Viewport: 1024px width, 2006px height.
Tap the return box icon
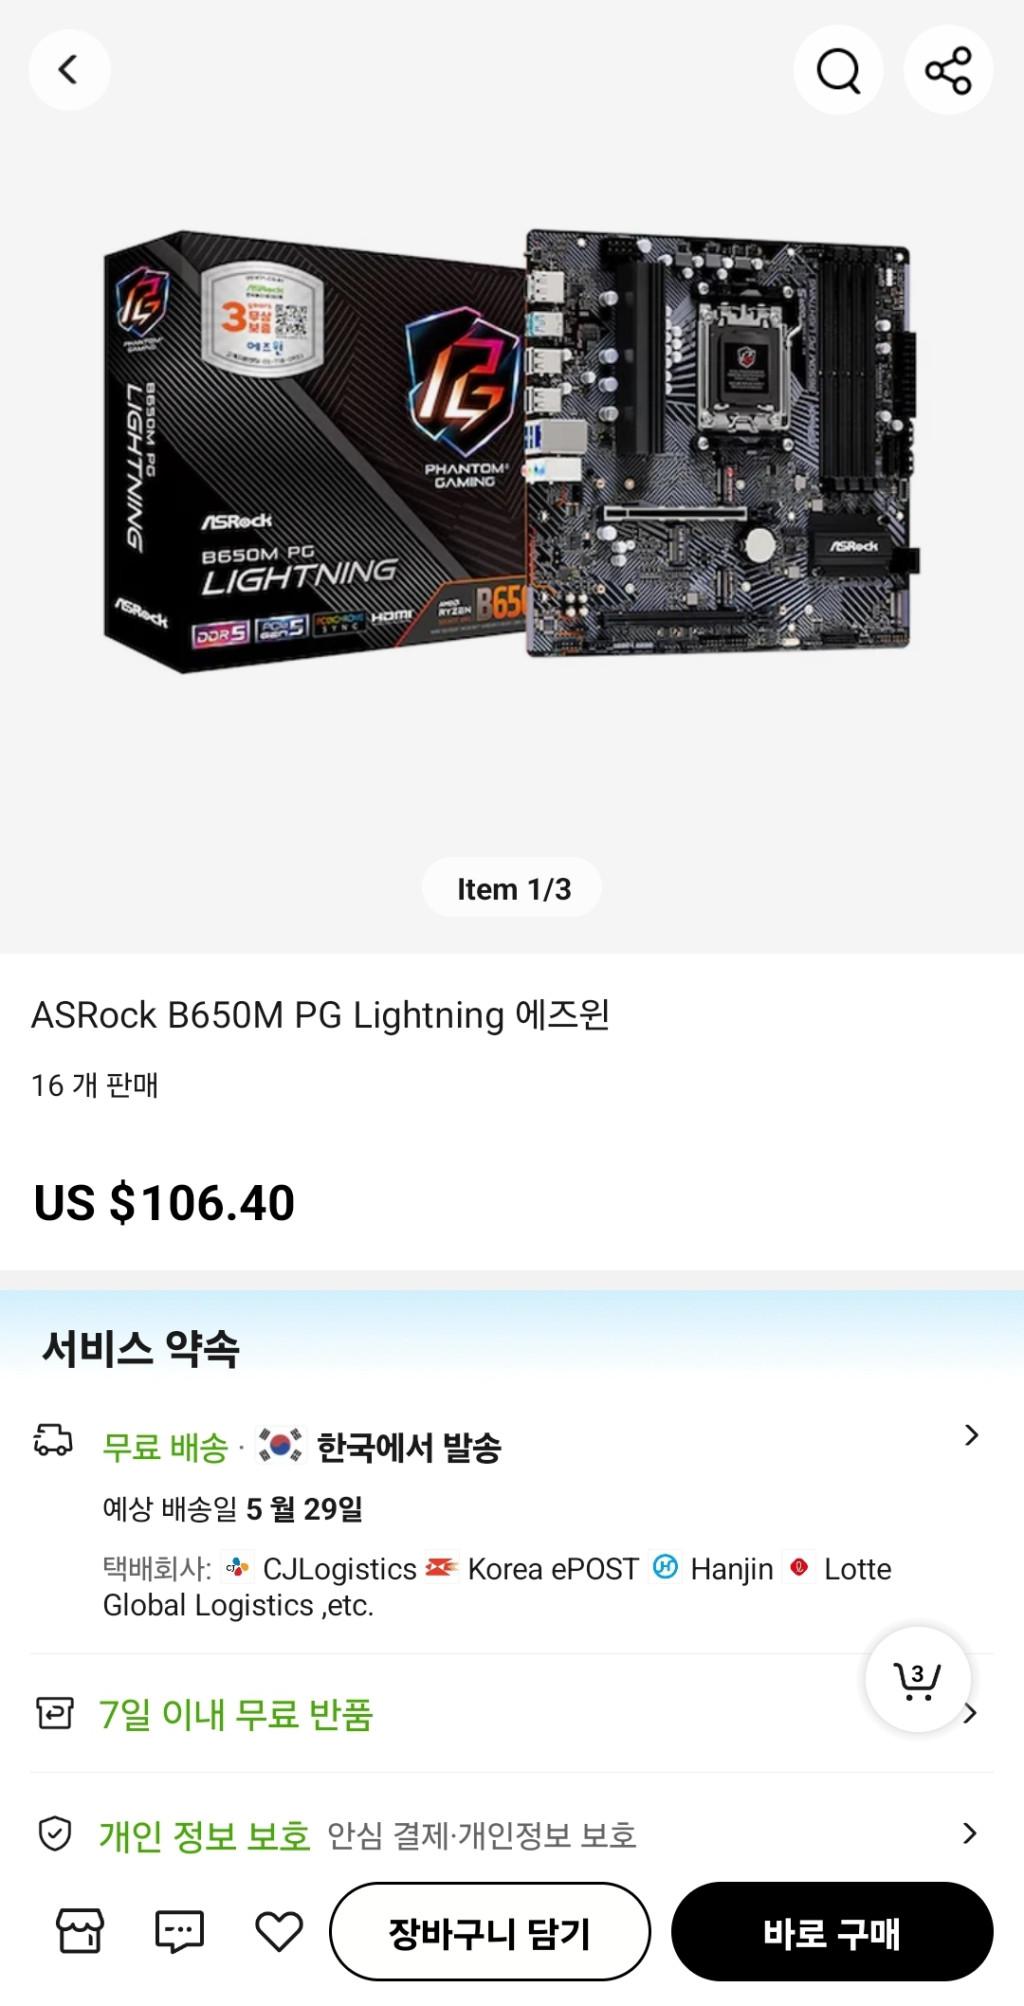point(55,1713)
